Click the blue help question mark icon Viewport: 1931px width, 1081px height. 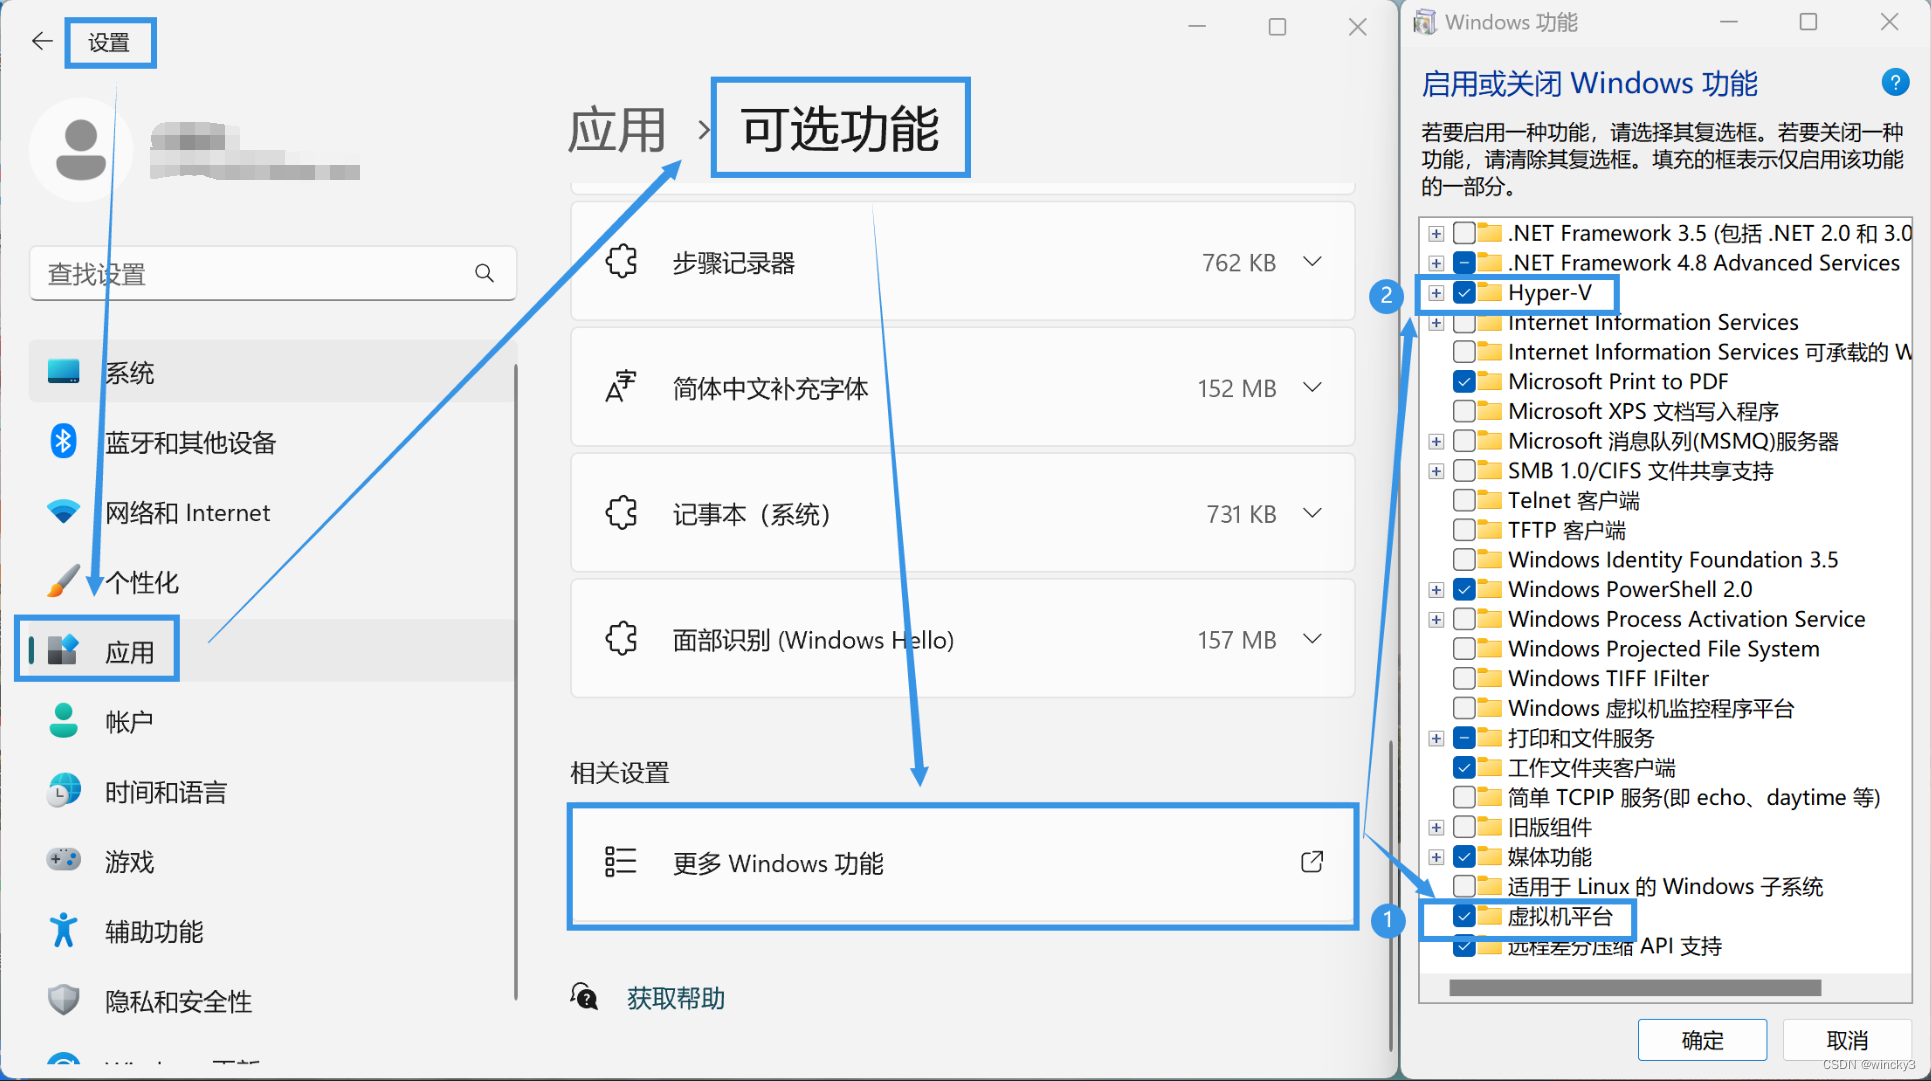(1894, 82)
